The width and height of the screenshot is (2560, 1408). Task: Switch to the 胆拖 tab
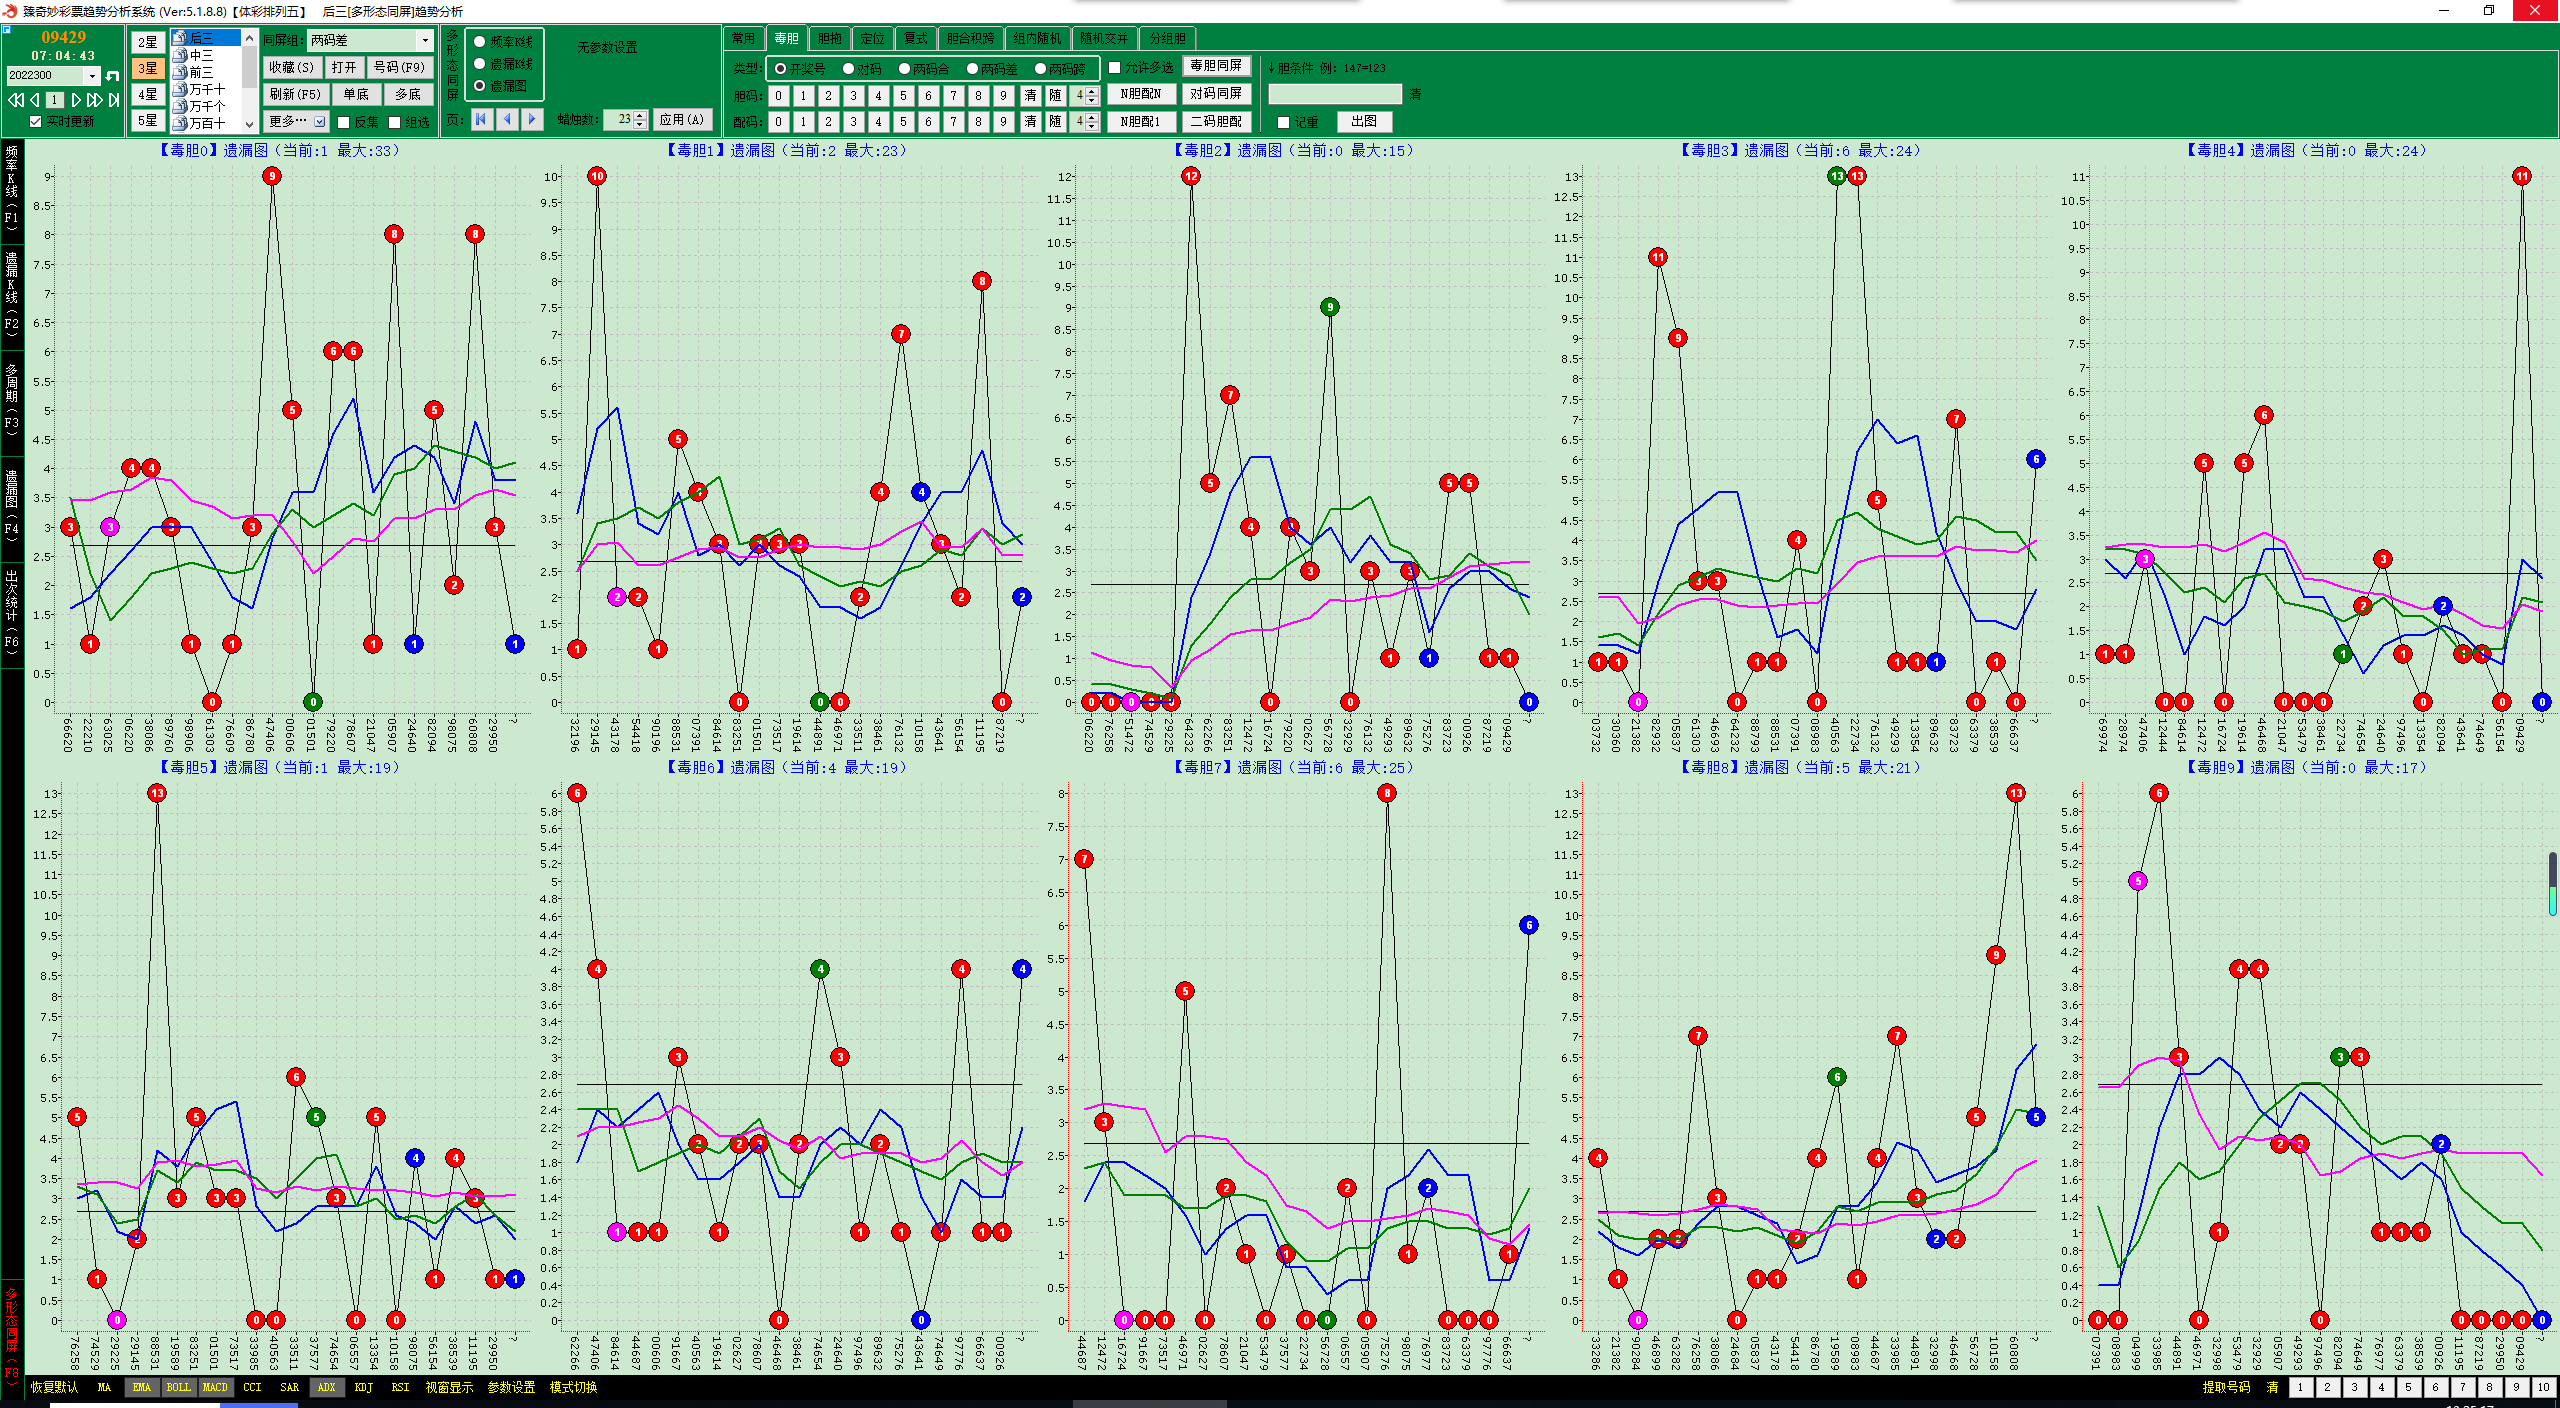click(x=830, y=38)
